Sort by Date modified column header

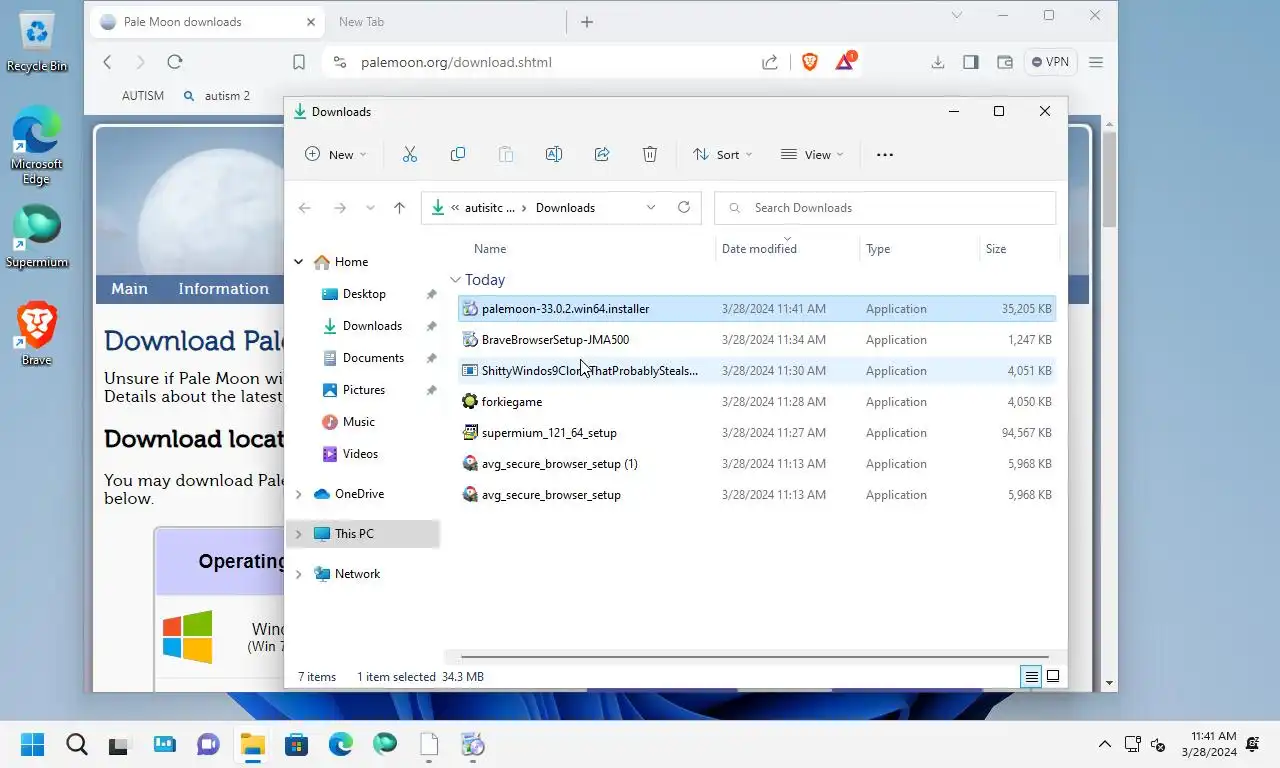click(x=759, y=249)
